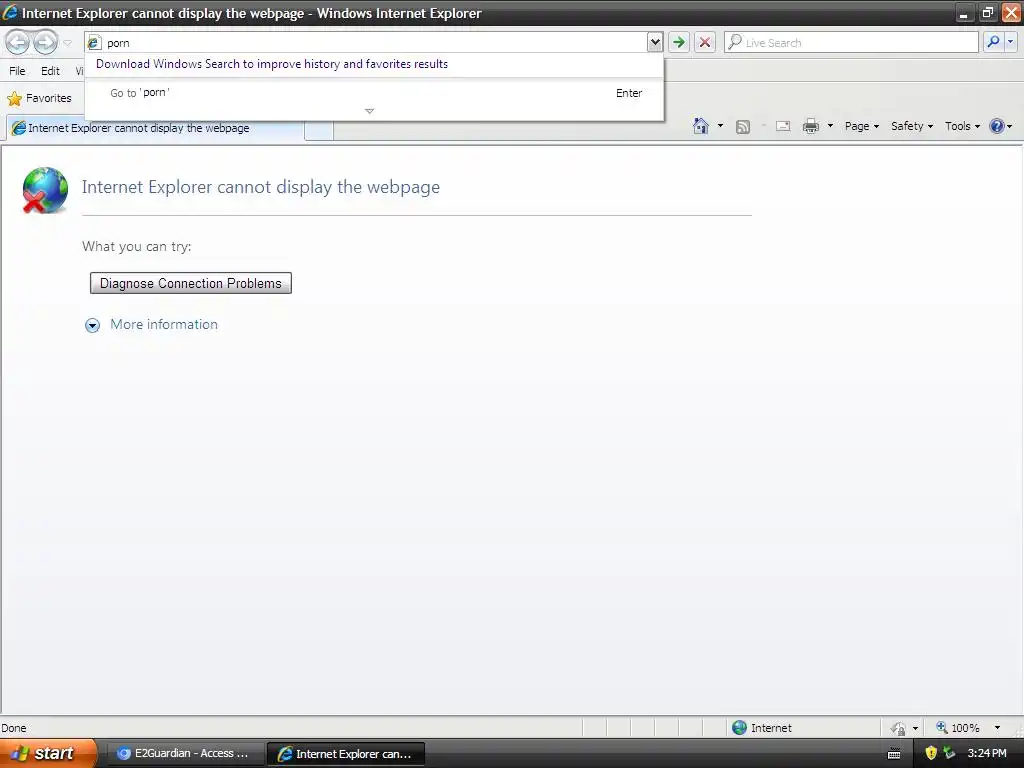Viewport: 1024px width, 768px height.
Task: Click the Favorites star button
Action: tap(39, 99)
